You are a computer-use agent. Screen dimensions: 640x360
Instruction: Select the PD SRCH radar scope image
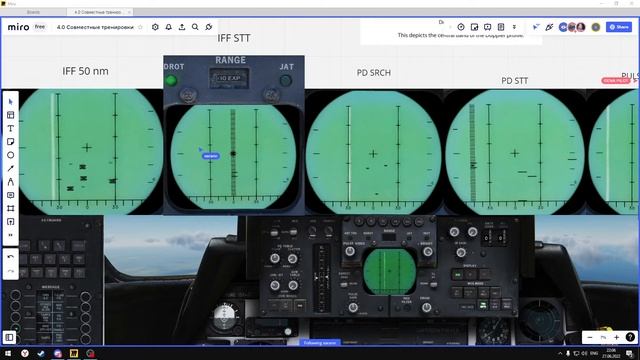point(373,152)
